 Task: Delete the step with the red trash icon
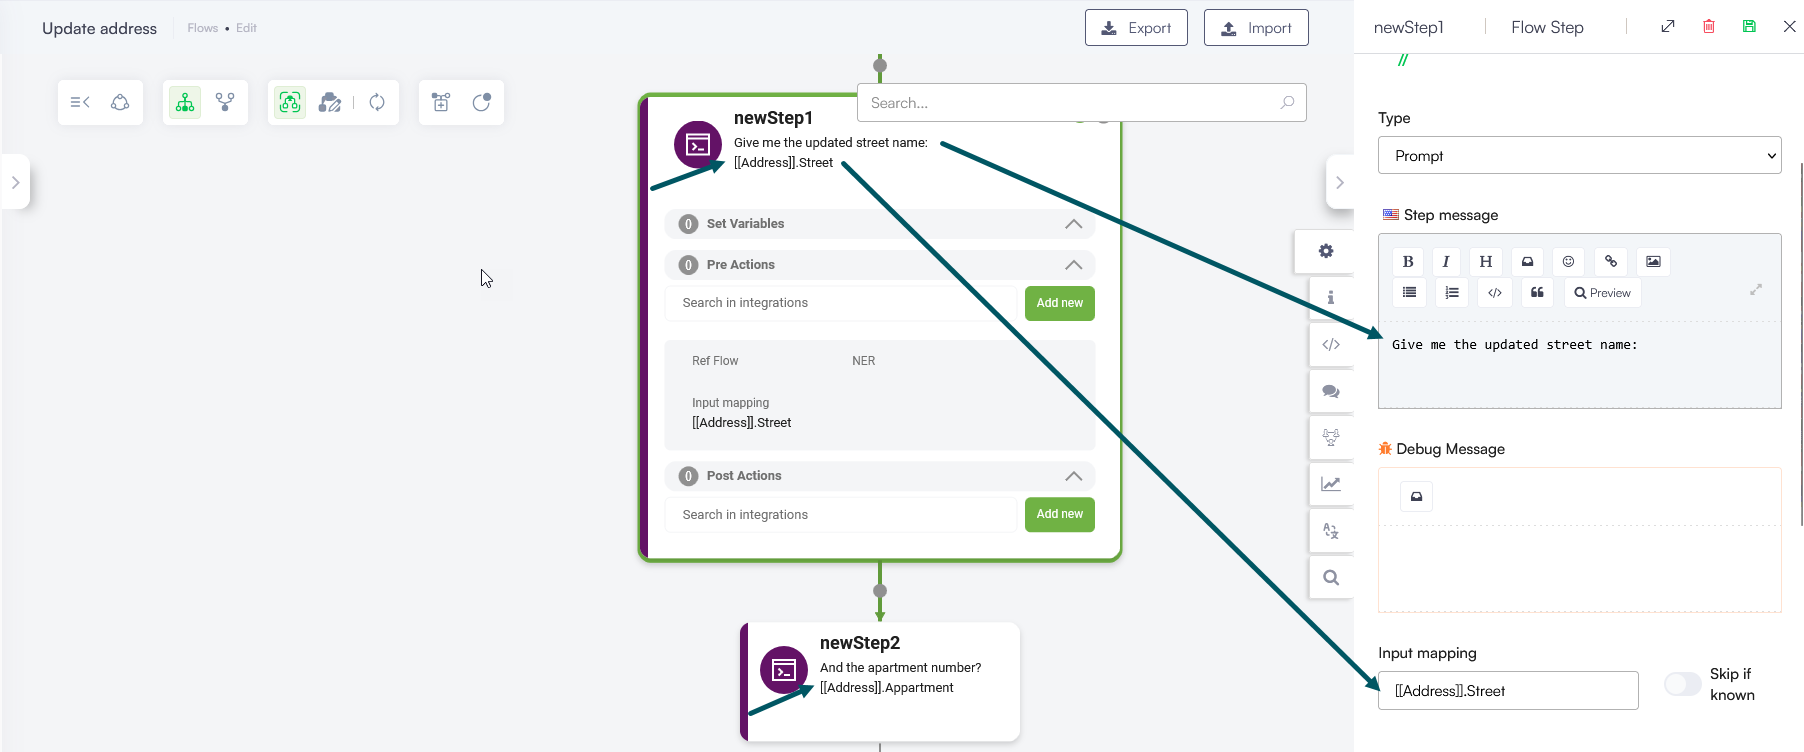click(1709, 27)
